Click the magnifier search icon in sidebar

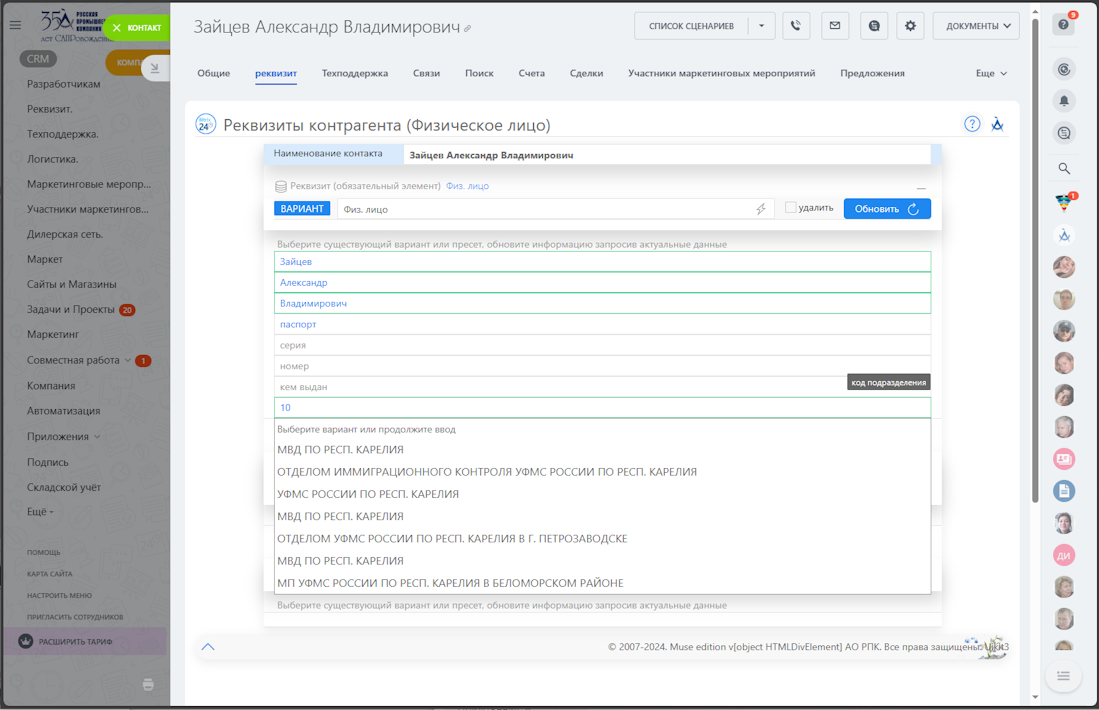click(1064, 169)
